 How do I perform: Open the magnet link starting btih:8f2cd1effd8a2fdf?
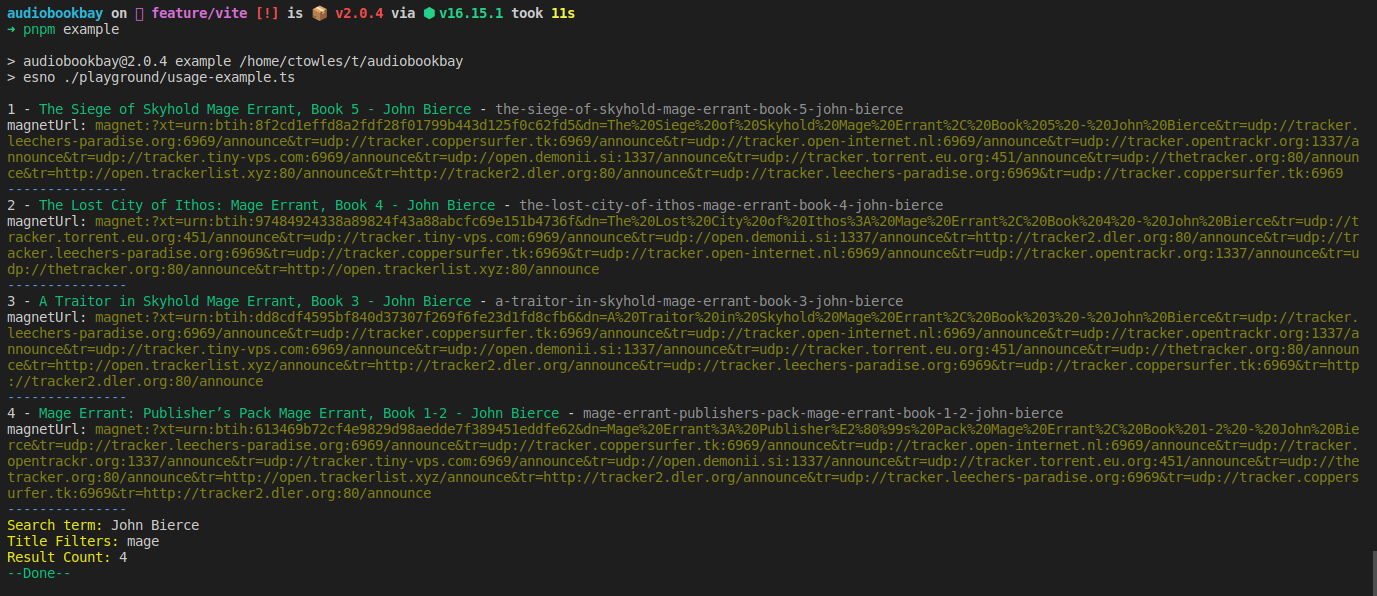coord(683,149)
